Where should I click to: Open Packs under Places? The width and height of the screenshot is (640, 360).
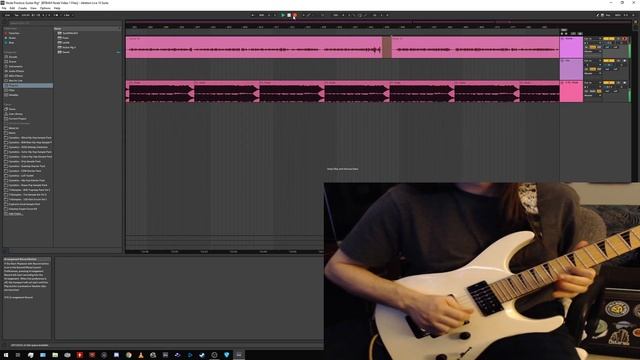click(x=12, y=109)
